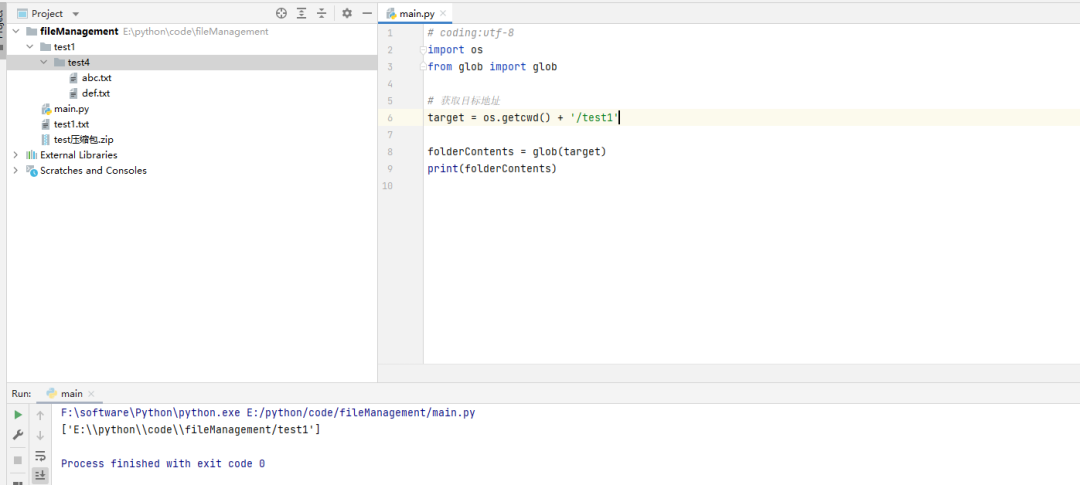Viewport: 1080px width, 485px height.
Task: Click Collapse All icon in Project panel
Action: (322, 13)
